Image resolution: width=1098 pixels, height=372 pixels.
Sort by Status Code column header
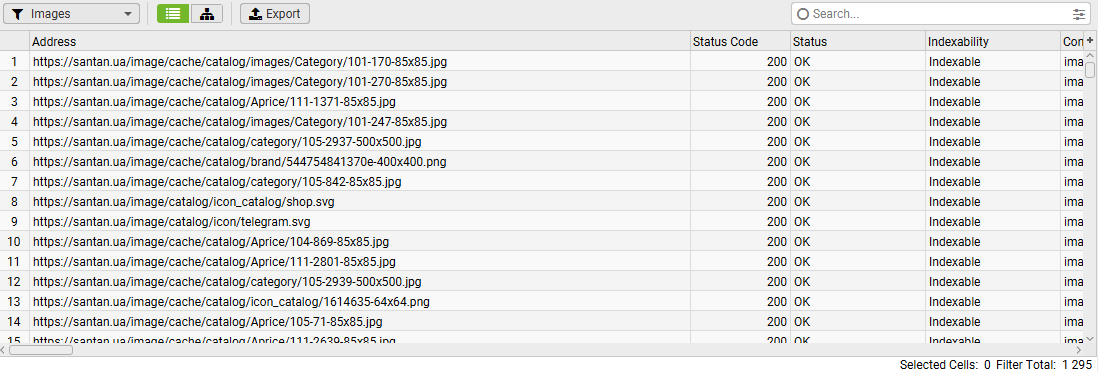740,41
